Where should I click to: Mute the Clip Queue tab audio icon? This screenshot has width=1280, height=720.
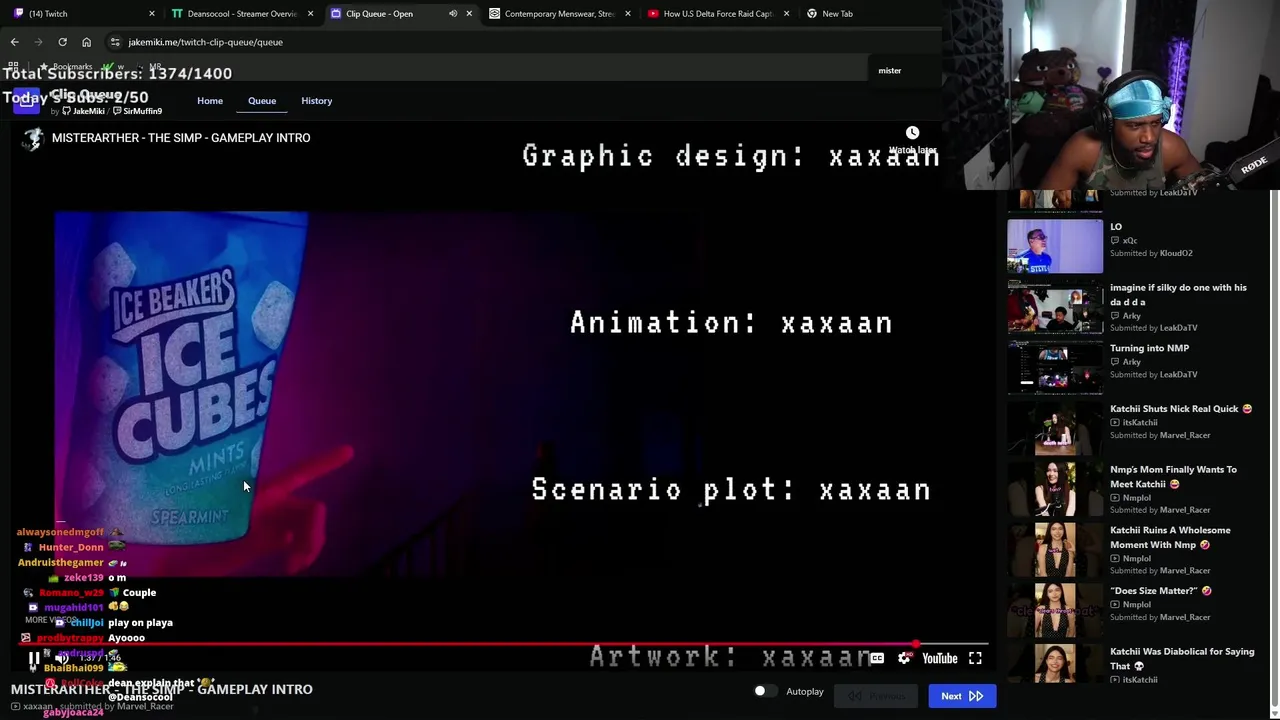coord(453,14)
